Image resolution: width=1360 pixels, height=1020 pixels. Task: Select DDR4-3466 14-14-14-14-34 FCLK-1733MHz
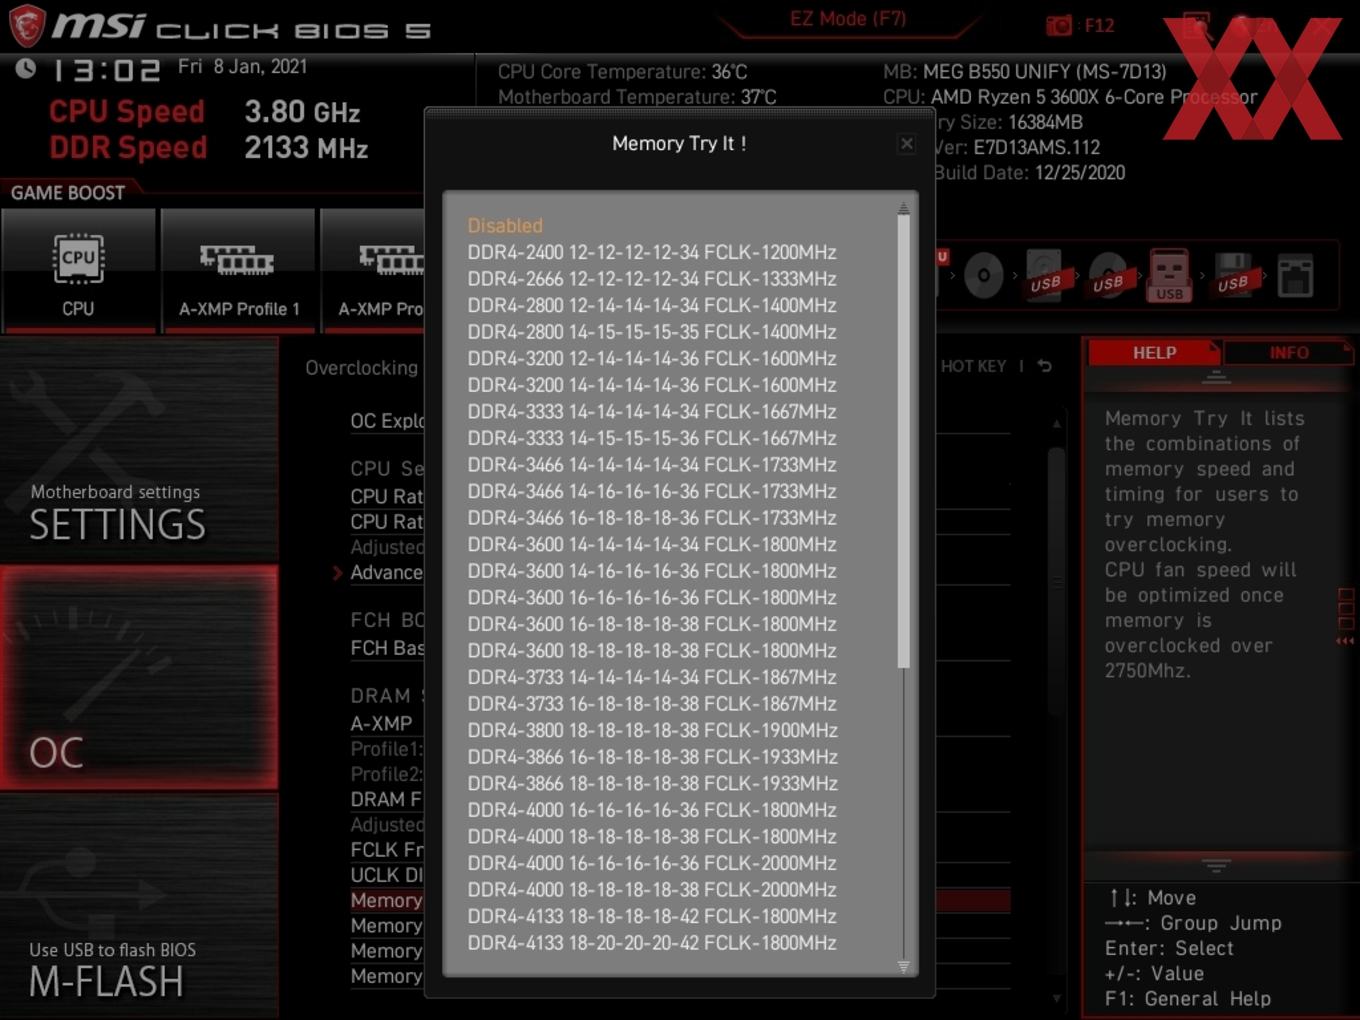652,465
